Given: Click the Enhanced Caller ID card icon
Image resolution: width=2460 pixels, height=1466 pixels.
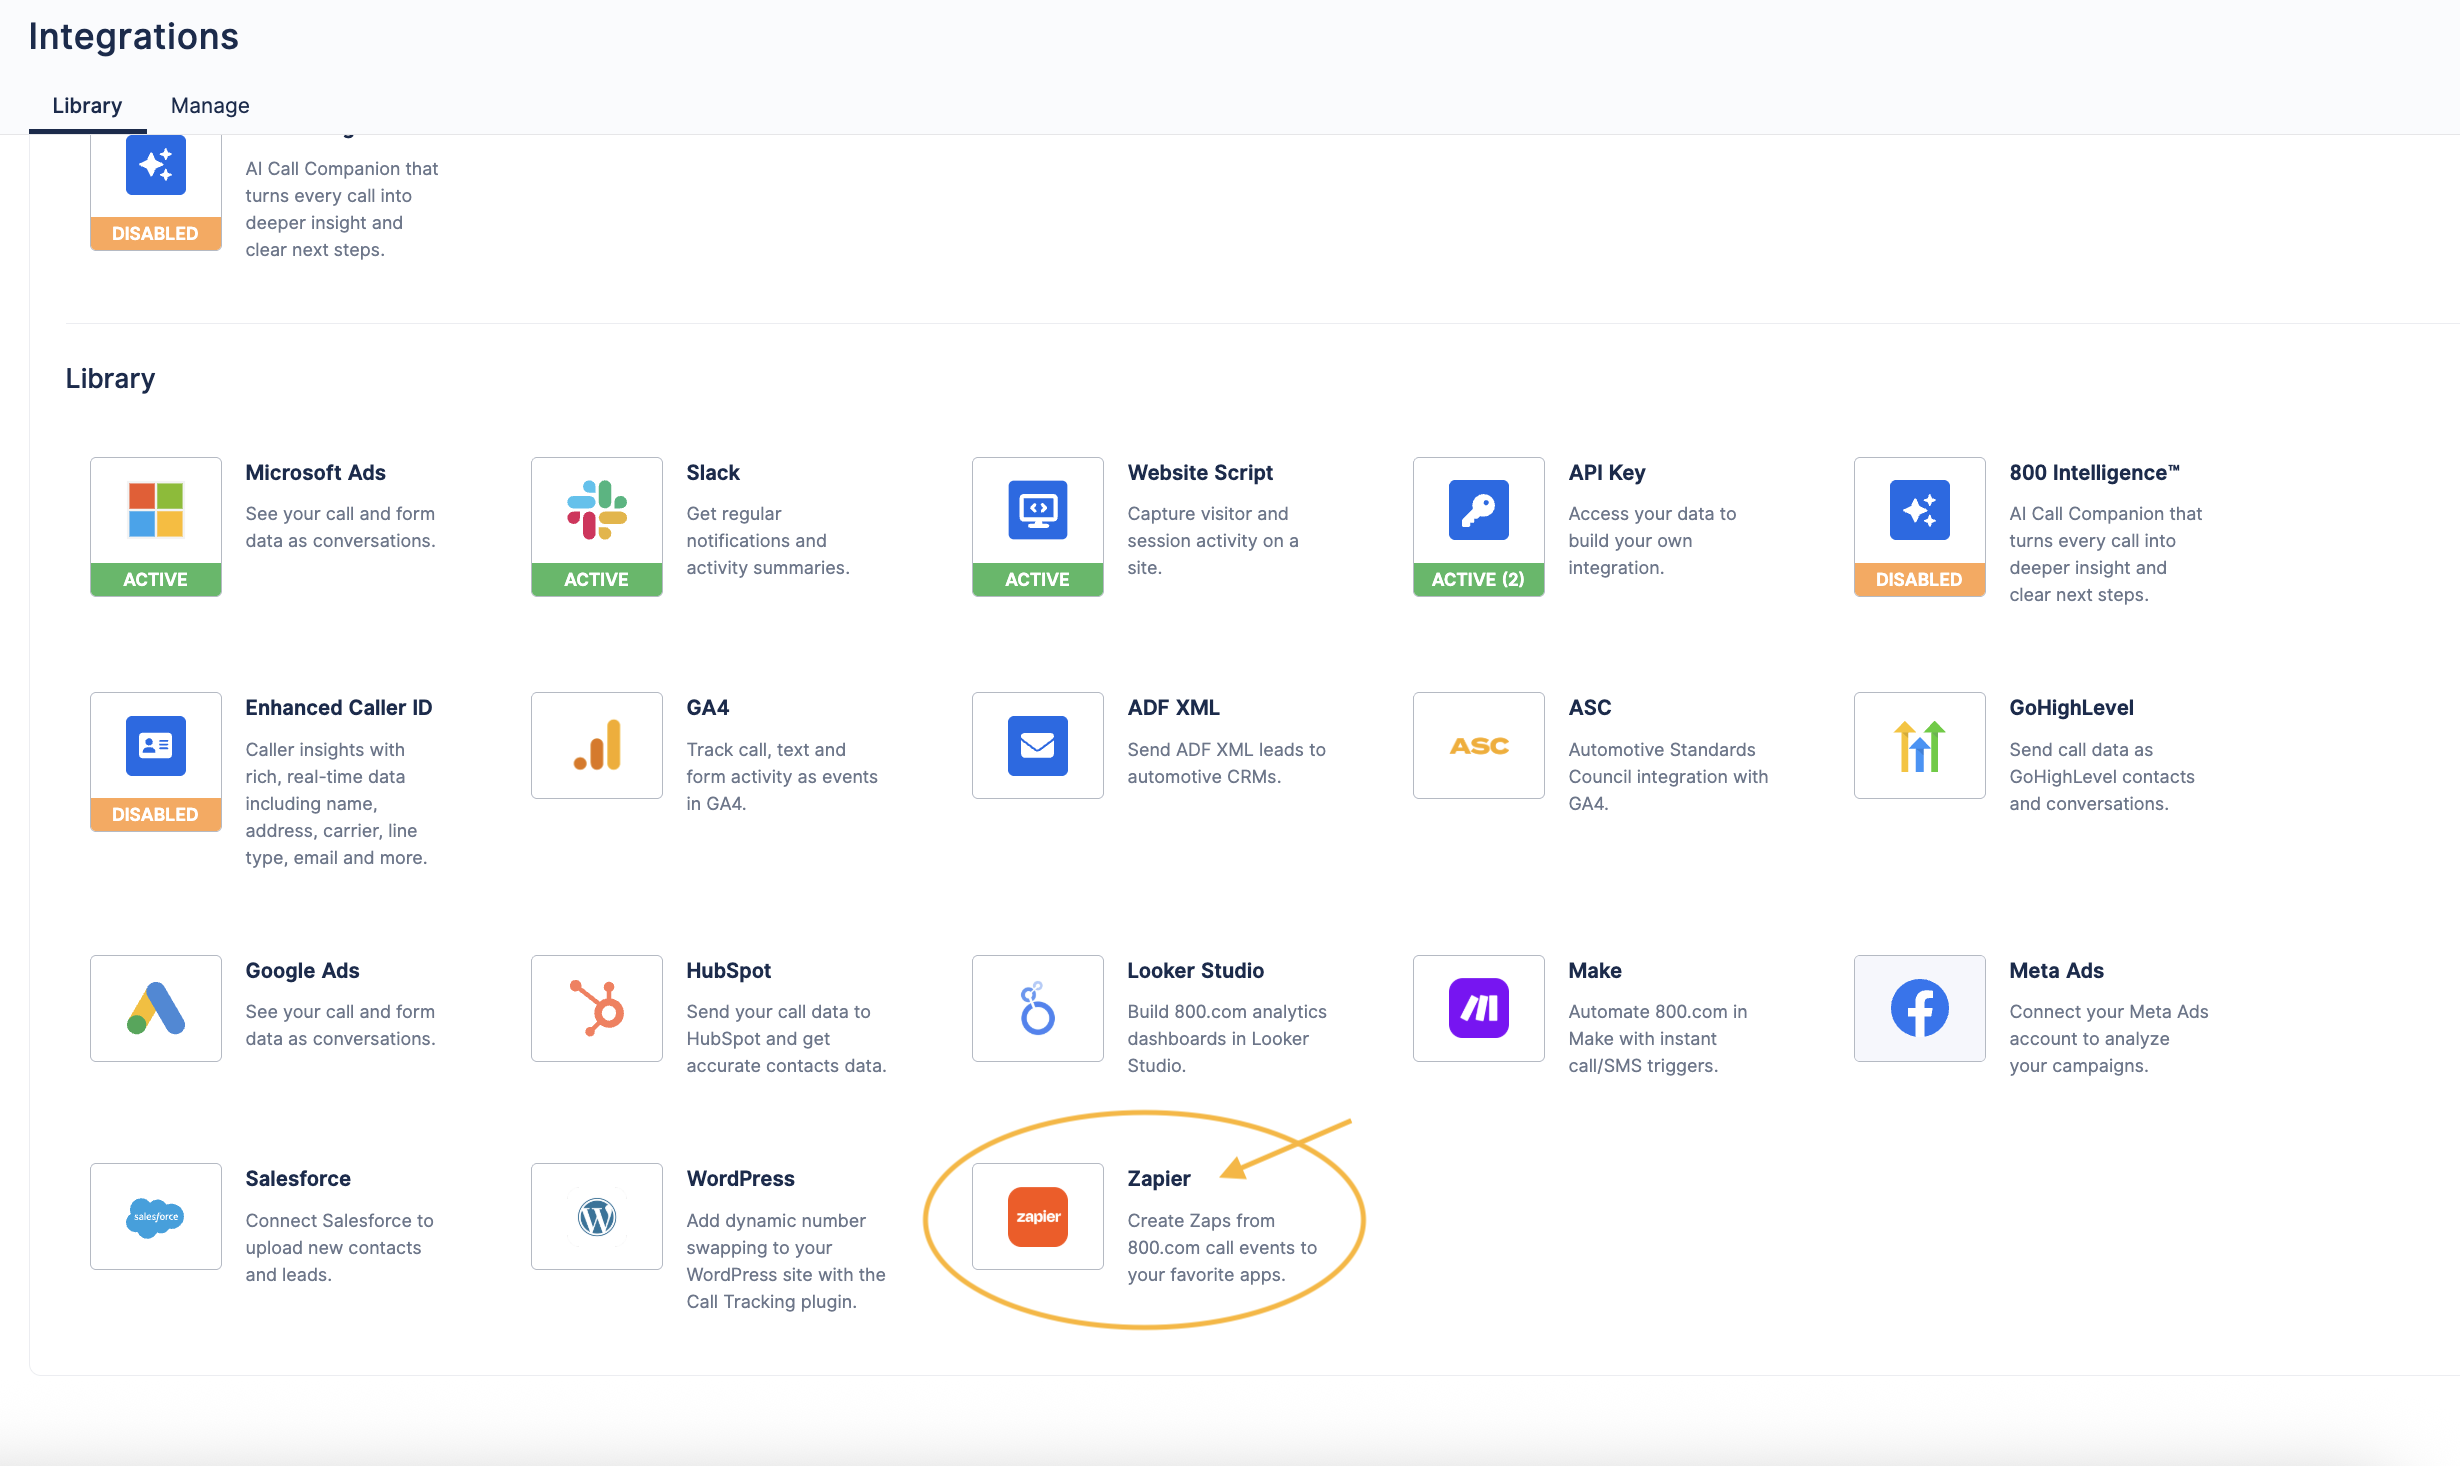Looking at the screenshot, I should 156,746.
